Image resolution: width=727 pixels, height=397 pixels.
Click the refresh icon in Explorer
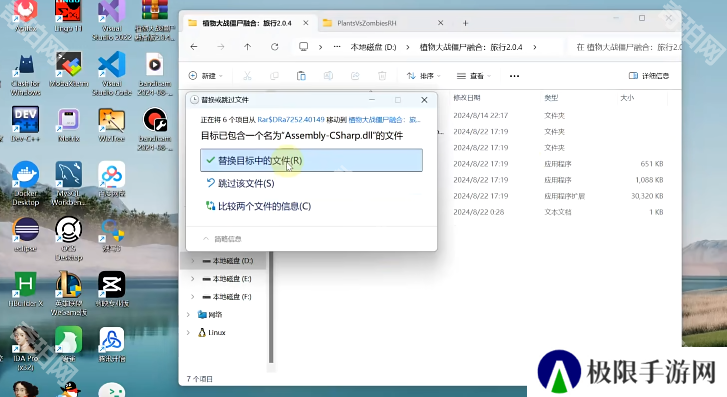pos(274,47)
